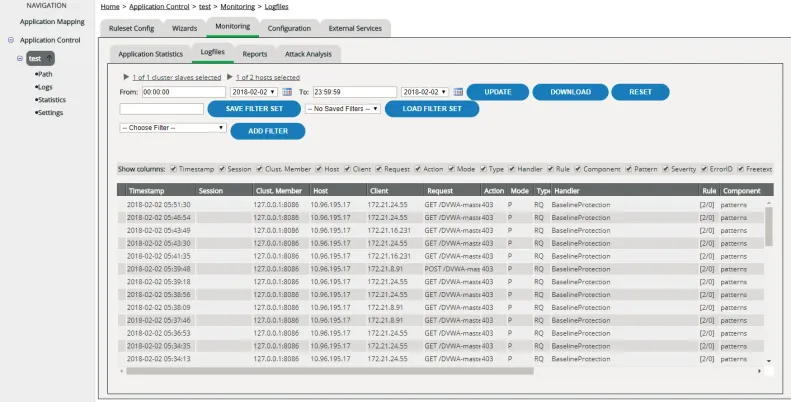Image resolution: width=791 pixels, height=402 pixels.
Task: Open the Choose Filter dropdown
Action: point(173,128)
